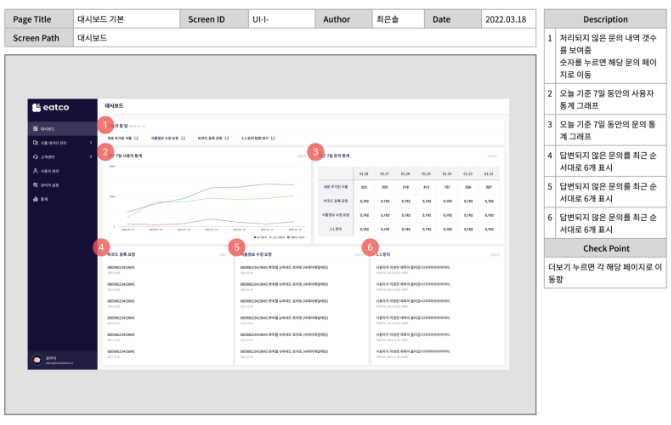
Task: Click 더보기 in 7일 사용자 통계 panel
Action: click(x=301, y=156)
